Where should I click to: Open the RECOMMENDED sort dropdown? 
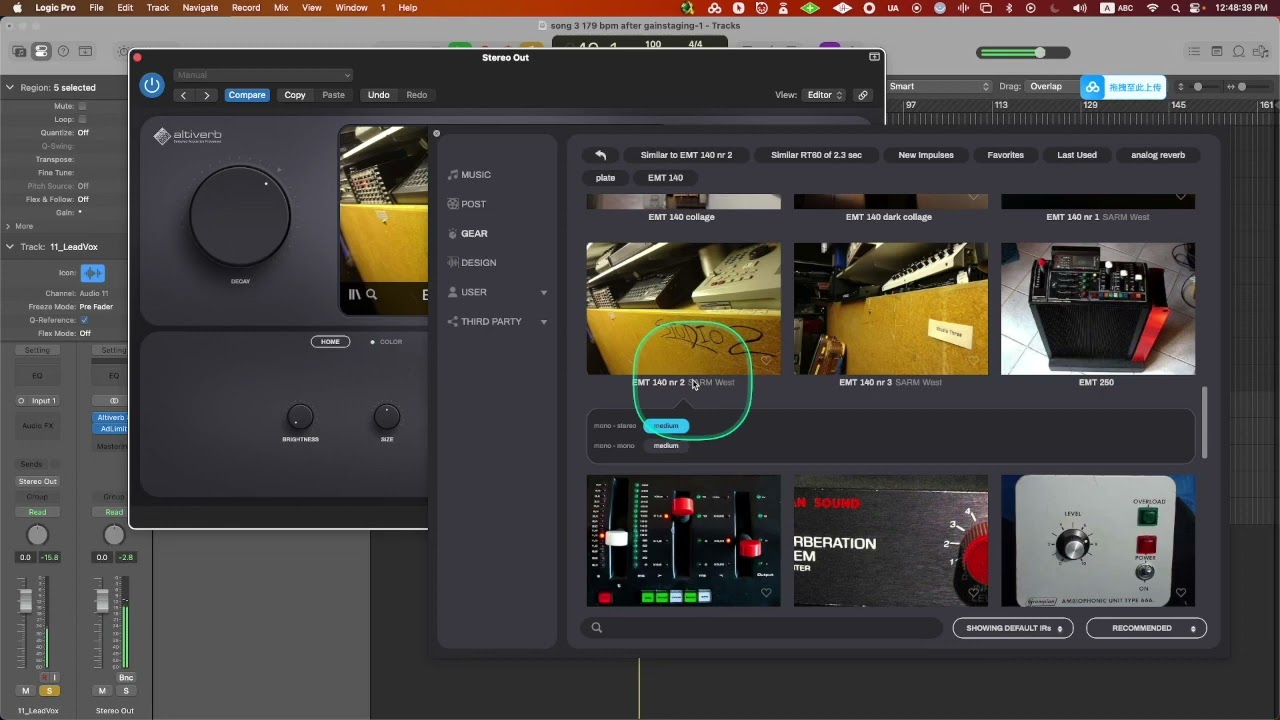[x=1146, y=628]
